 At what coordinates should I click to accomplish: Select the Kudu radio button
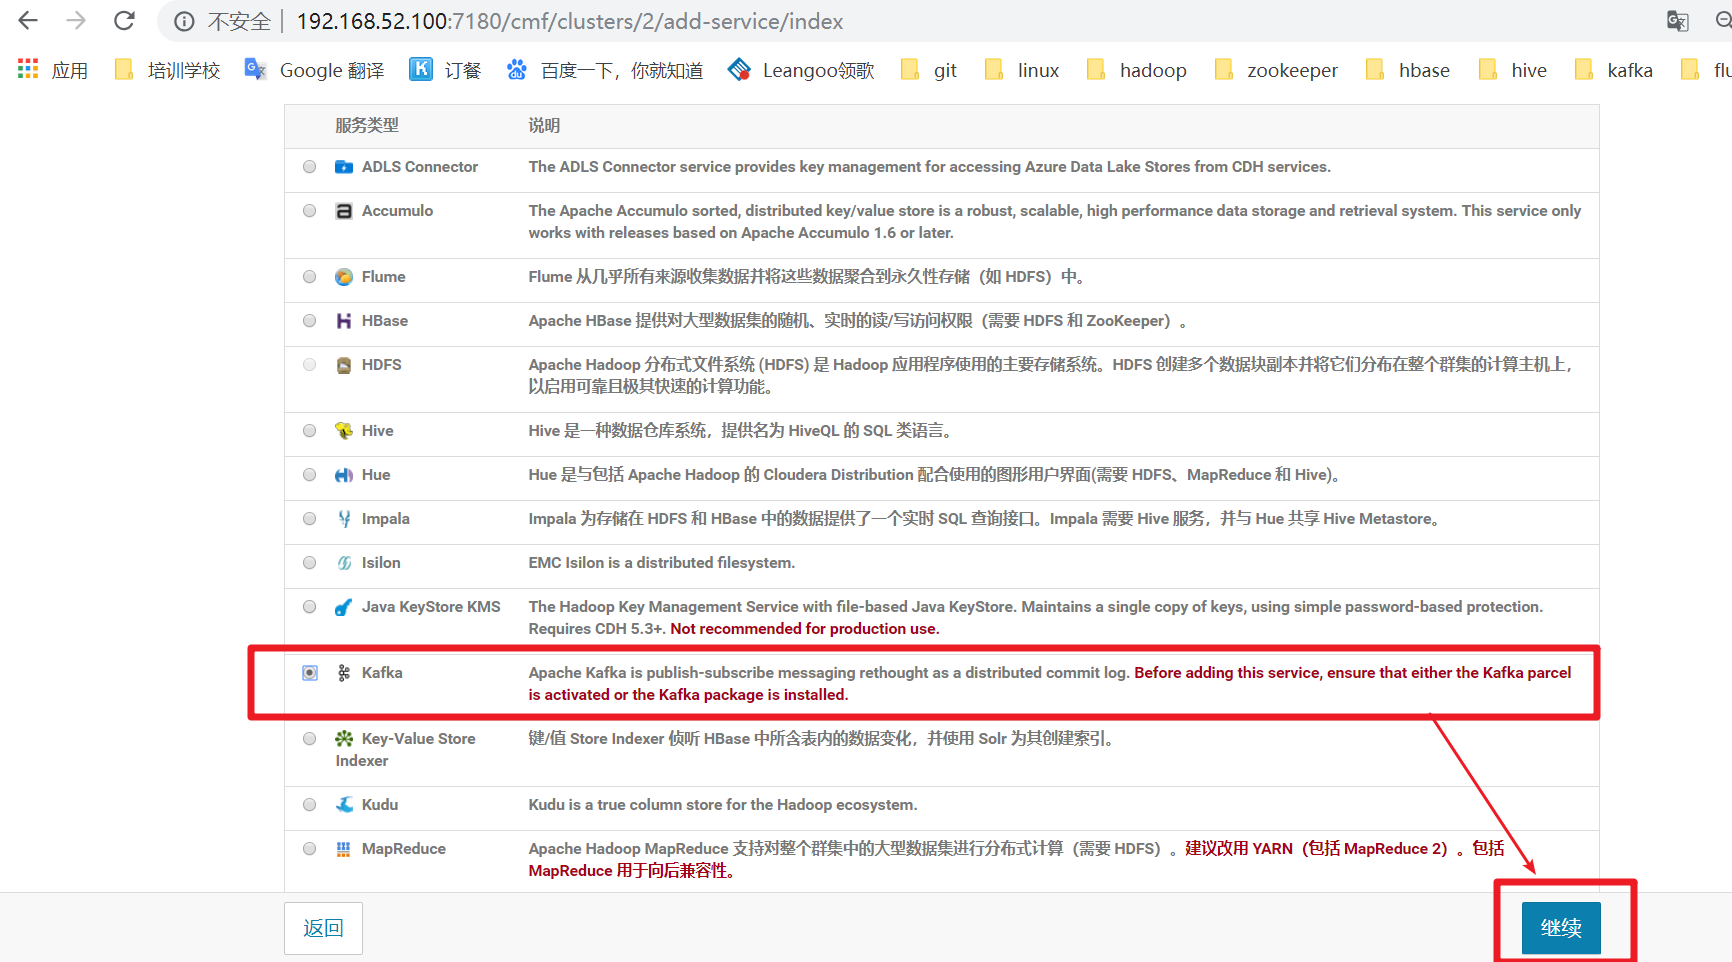coord(310,805)
